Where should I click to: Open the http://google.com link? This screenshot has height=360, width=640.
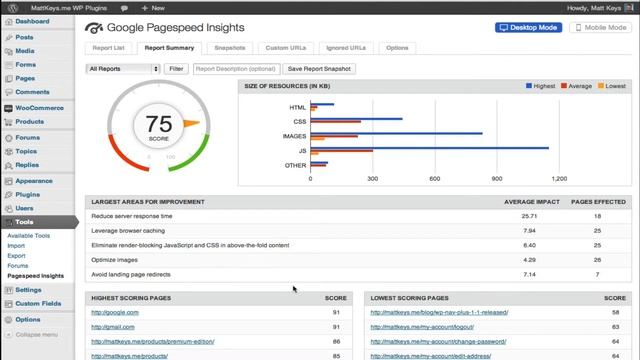(115, 313)
